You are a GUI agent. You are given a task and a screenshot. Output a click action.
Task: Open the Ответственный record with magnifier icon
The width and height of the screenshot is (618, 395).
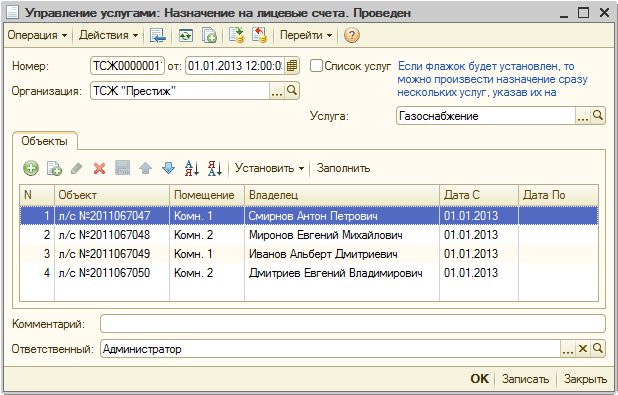click(598, 349)
